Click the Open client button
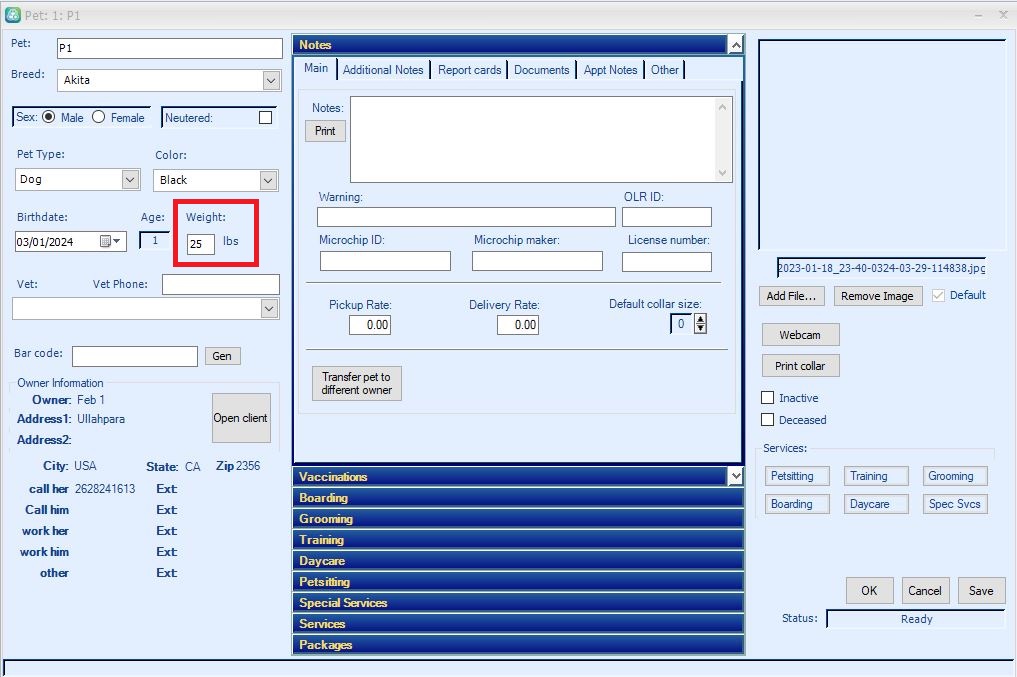The width and height of the screenshot is (1017, 677). (x=241, y=418)
